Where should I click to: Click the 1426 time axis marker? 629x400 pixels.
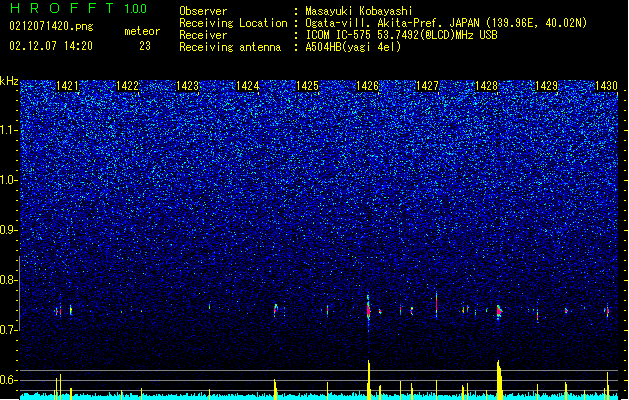point(367,86)
